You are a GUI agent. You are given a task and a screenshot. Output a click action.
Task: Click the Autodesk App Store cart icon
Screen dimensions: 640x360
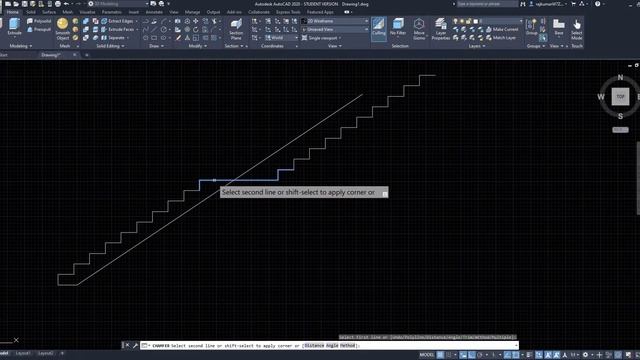coord(573,4)
